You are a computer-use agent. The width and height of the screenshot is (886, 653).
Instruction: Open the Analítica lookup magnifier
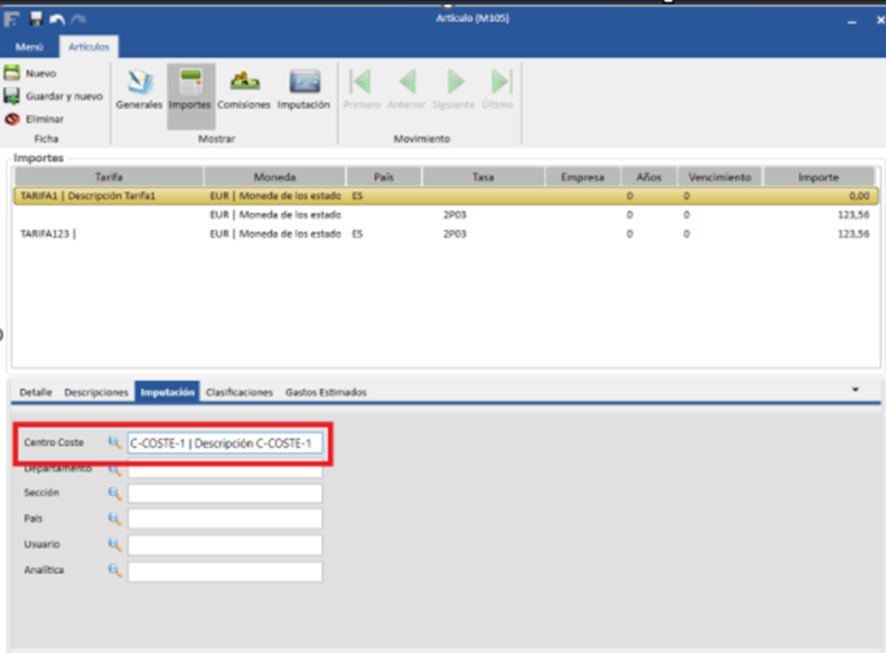click(x=115, y=570)
